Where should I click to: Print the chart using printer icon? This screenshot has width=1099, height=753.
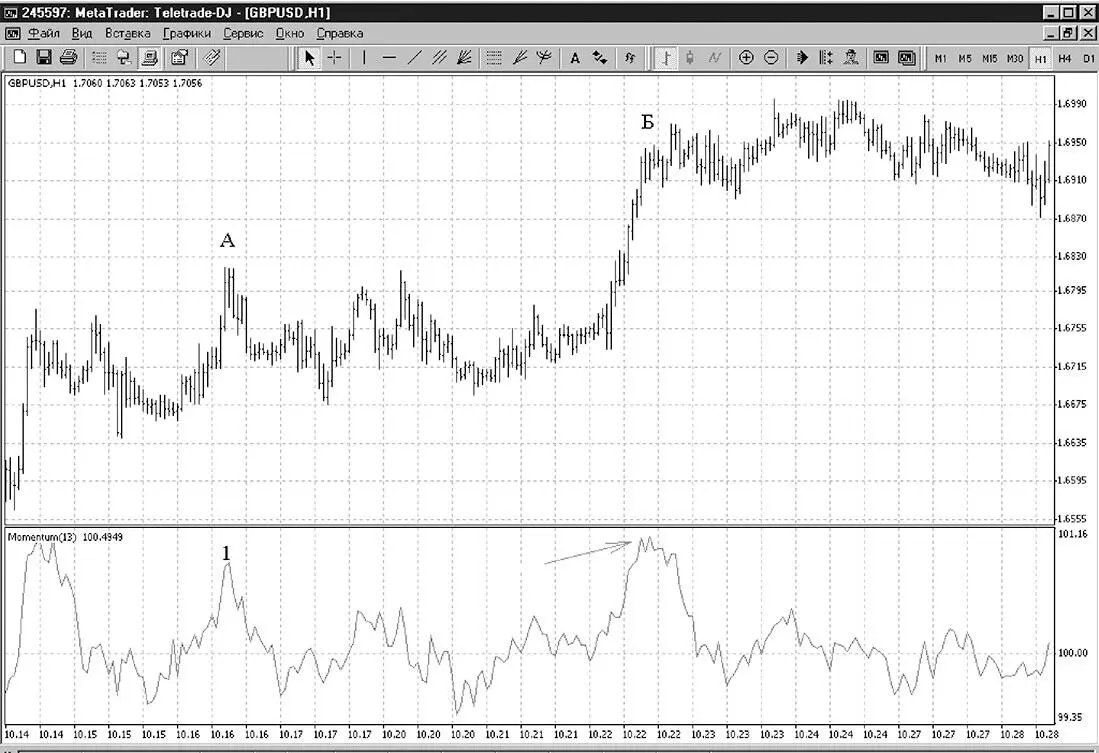(x=68, y=57)
